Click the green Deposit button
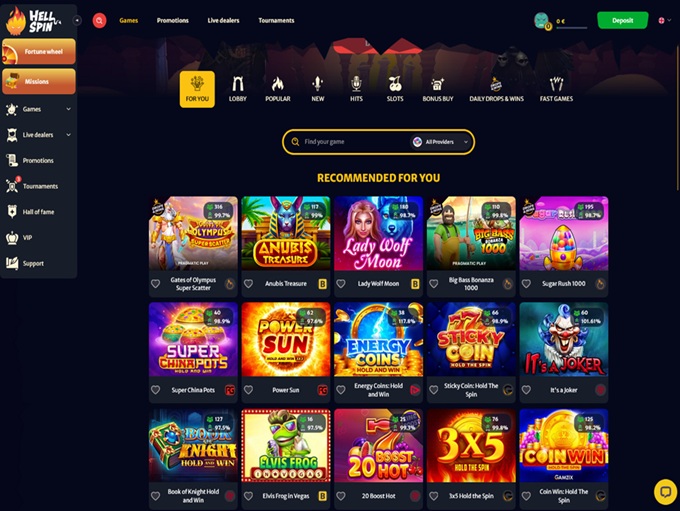The width and height of the screenshot is (680, 511). click(x=622, y=20)
